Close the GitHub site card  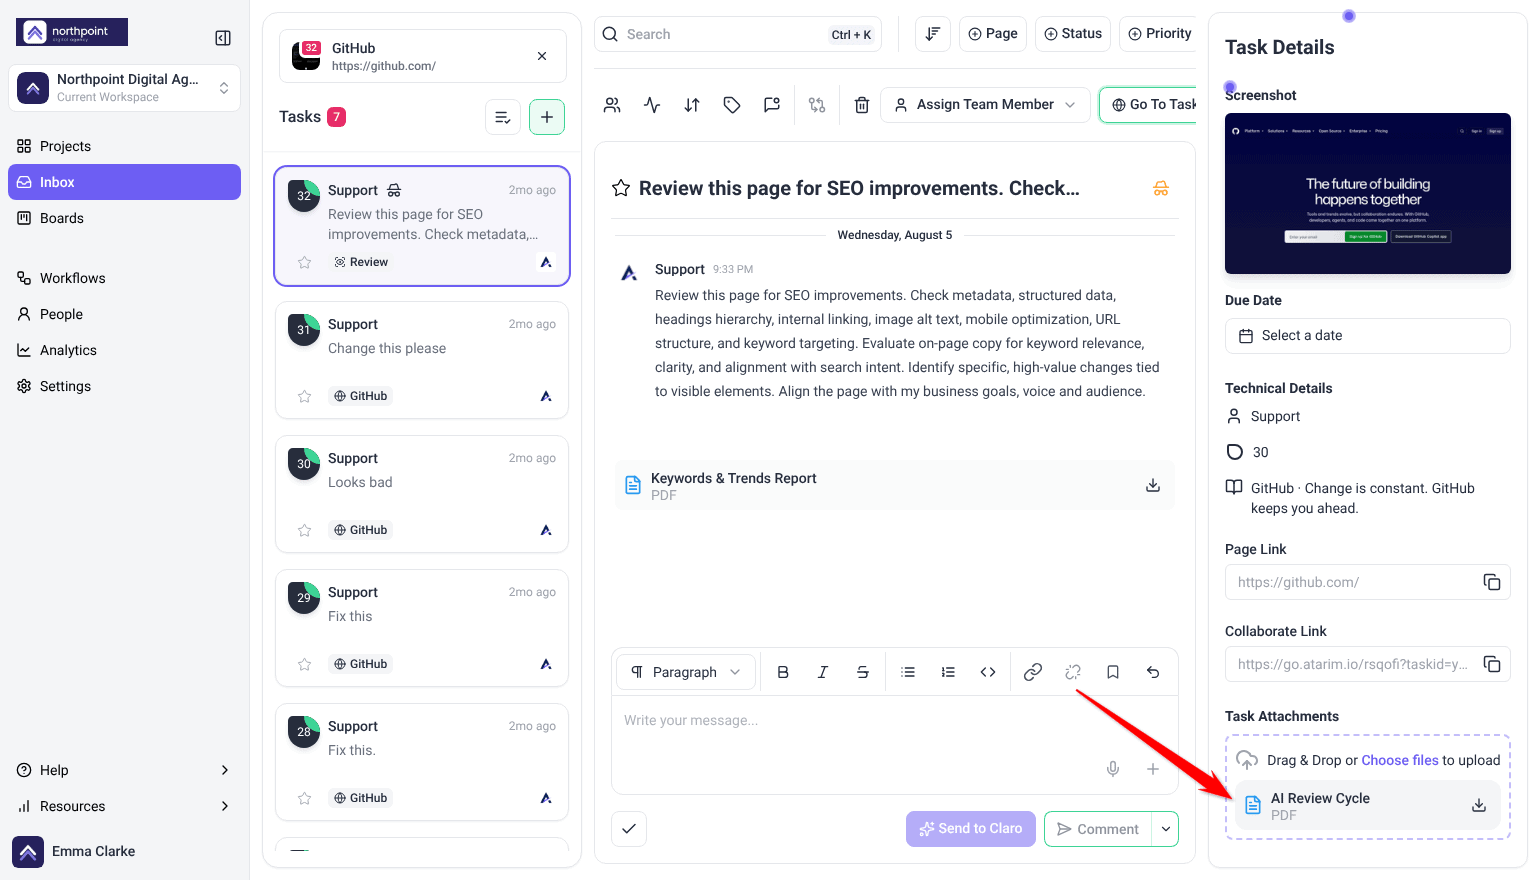click(542, 56)
